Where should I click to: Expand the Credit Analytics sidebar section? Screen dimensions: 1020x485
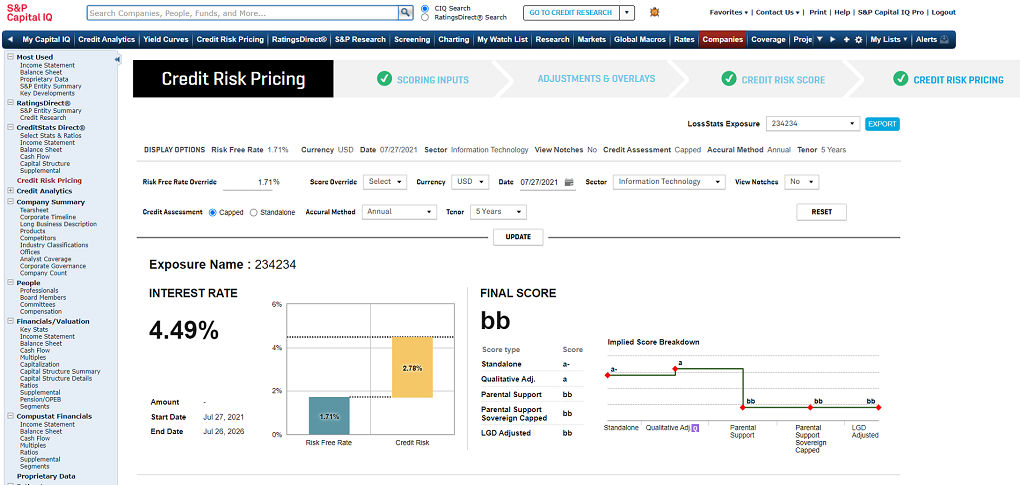[x=10, y=191]
